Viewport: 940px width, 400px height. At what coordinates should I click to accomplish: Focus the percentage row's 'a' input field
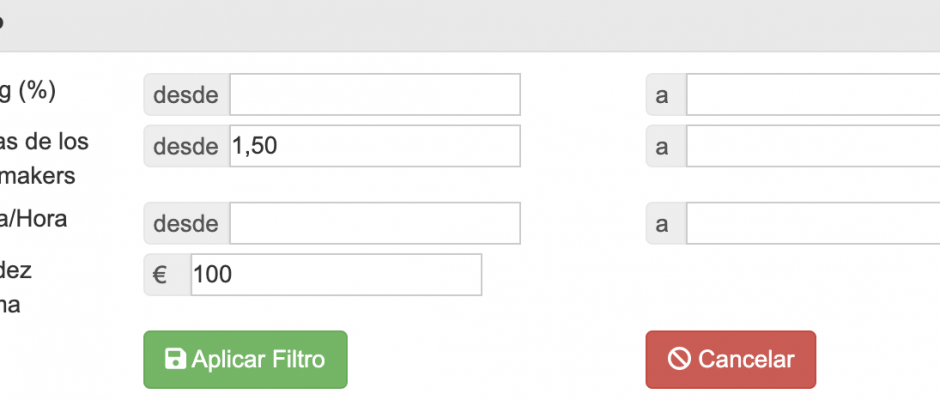click(x=813, y=95)
